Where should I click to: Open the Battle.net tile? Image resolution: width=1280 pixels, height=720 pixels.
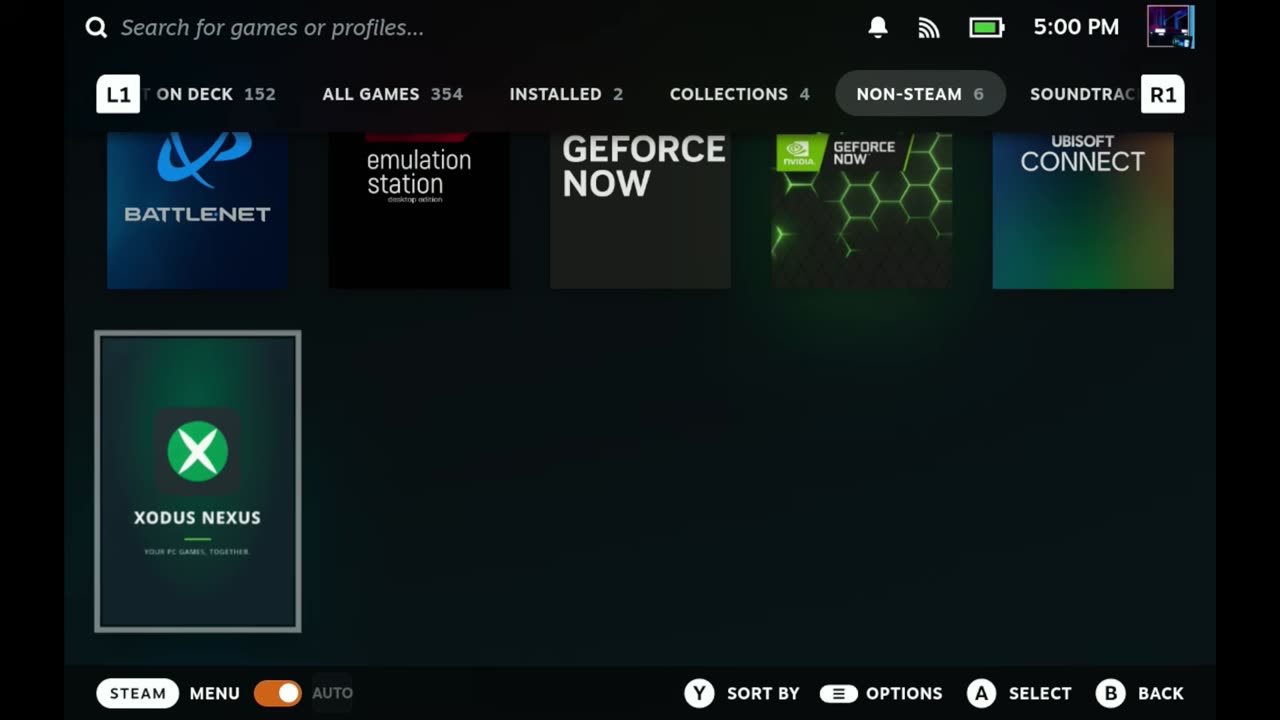pos(197,210)
